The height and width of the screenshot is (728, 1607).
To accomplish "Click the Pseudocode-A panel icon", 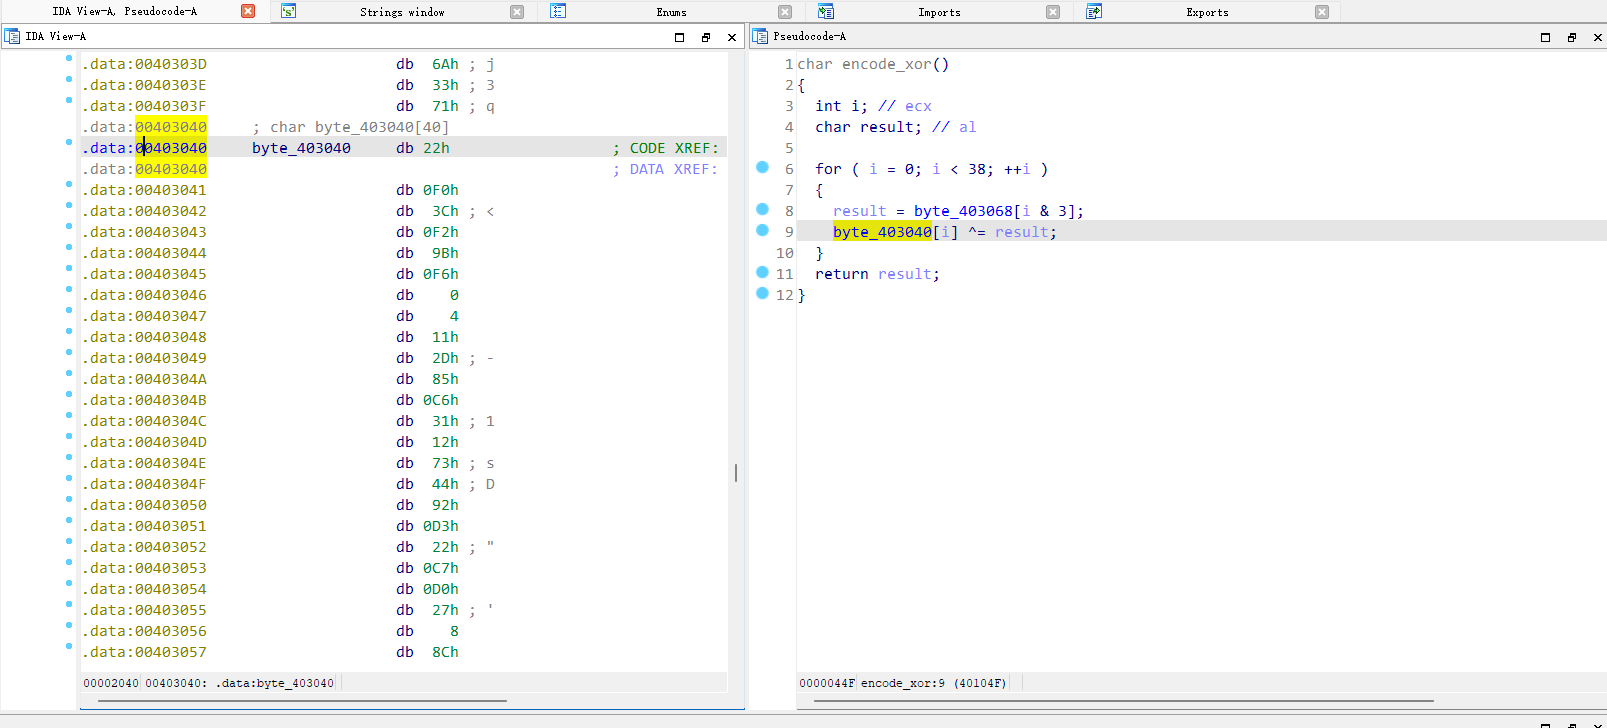I will click(x=760, y=36).
